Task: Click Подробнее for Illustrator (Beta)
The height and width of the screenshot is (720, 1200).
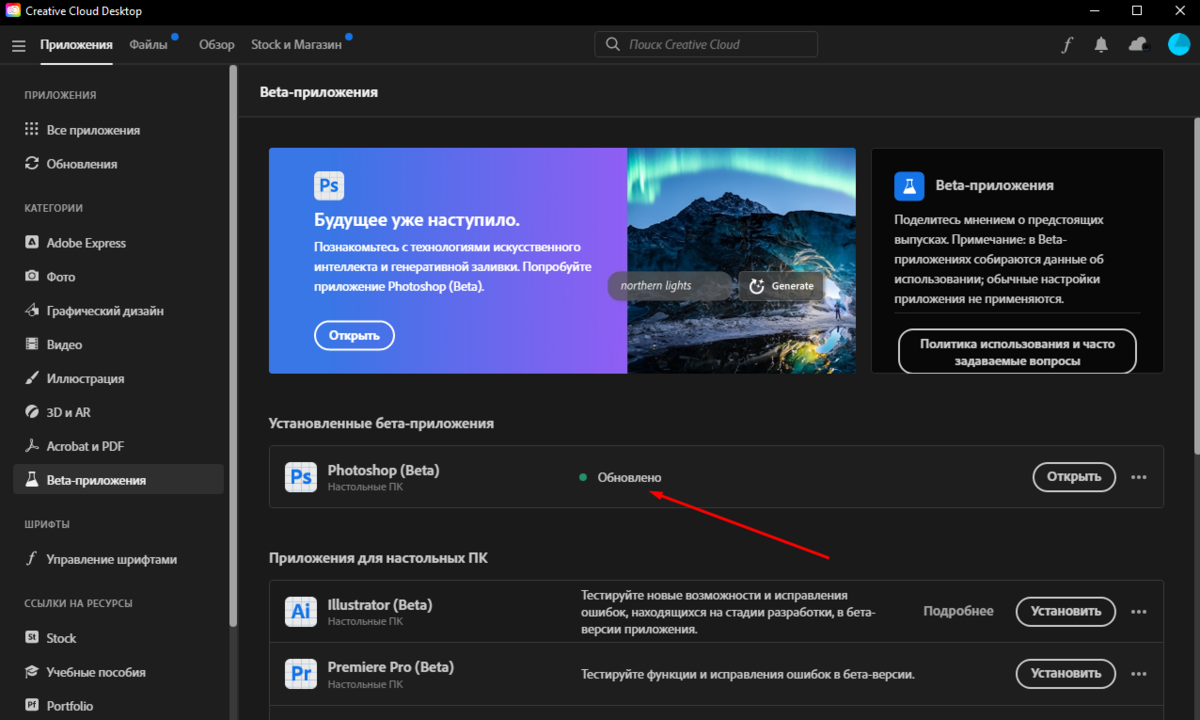Action: (x=958, y=611)
